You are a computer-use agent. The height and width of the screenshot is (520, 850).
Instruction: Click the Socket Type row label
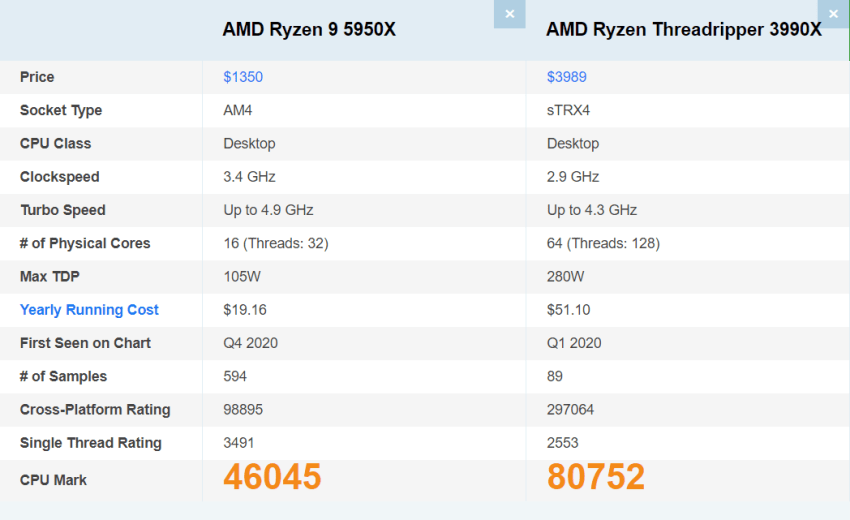(x=61, y=110)
